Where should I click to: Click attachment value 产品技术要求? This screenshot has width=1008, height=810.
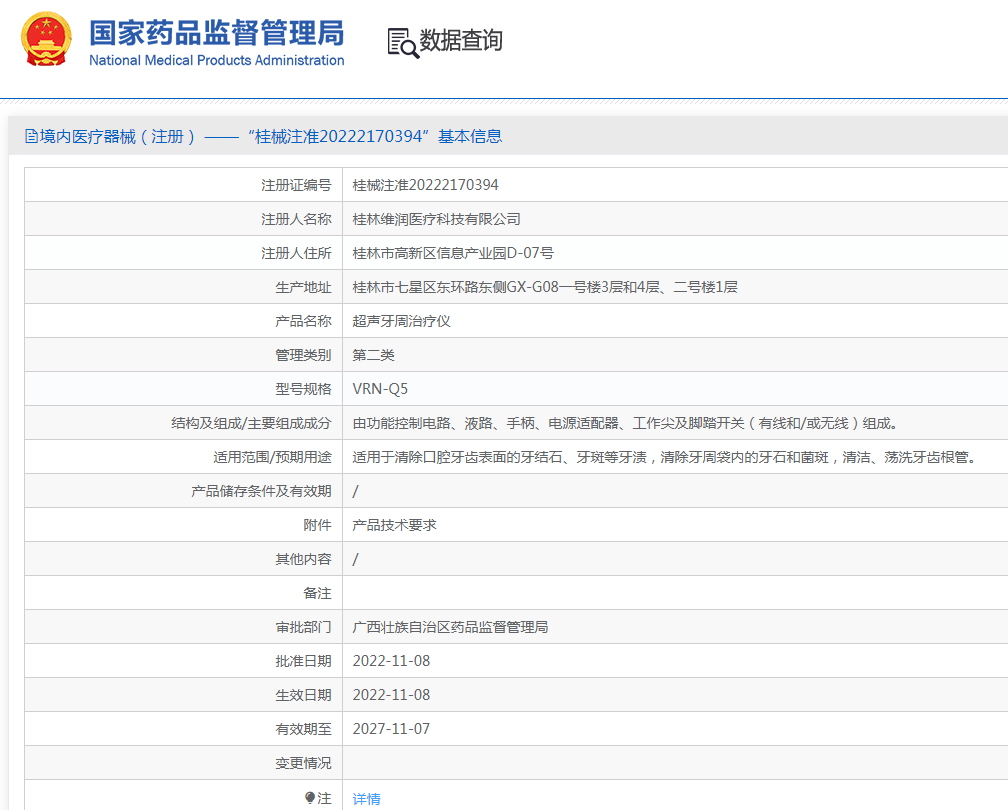[394, 525]
